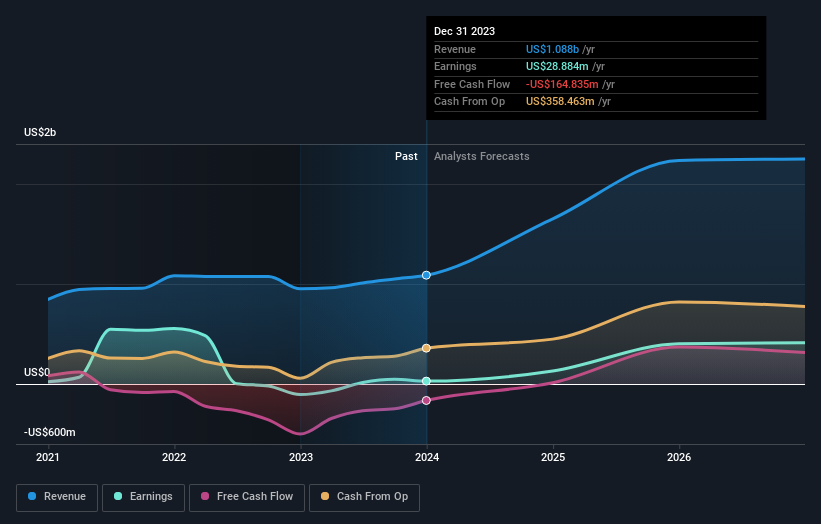Click the US$2b y-axis label
This screenshot has width=821, height=524.
[40, 132]
